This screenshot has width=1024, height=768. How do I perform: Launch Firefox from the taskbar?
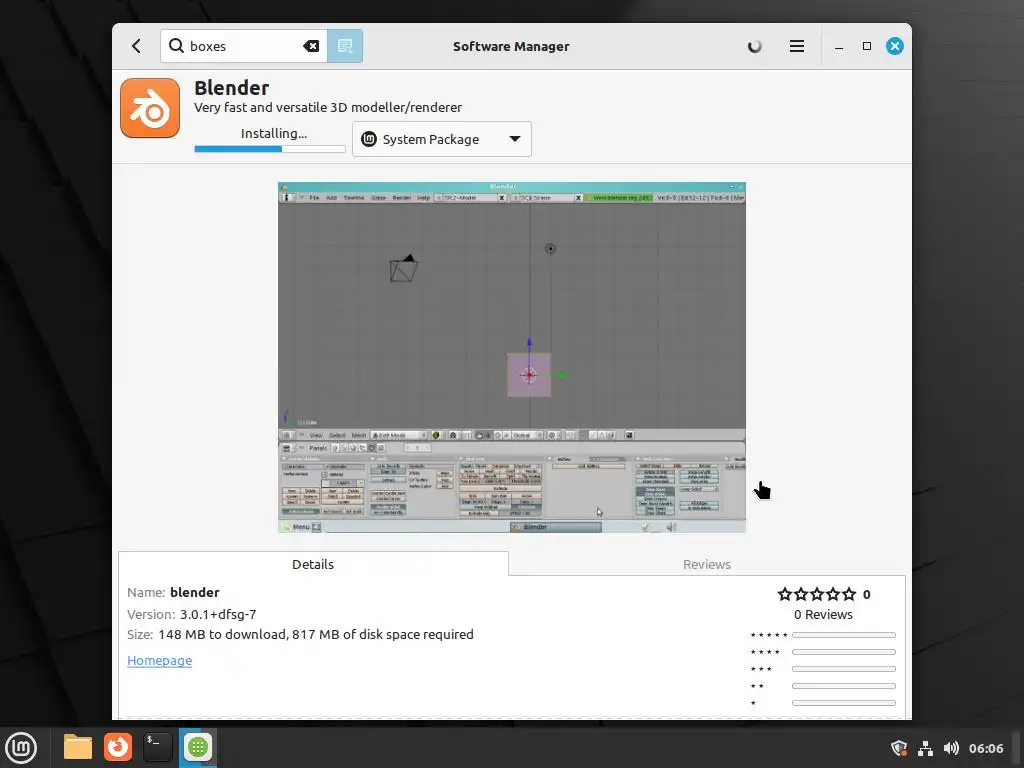118,747
